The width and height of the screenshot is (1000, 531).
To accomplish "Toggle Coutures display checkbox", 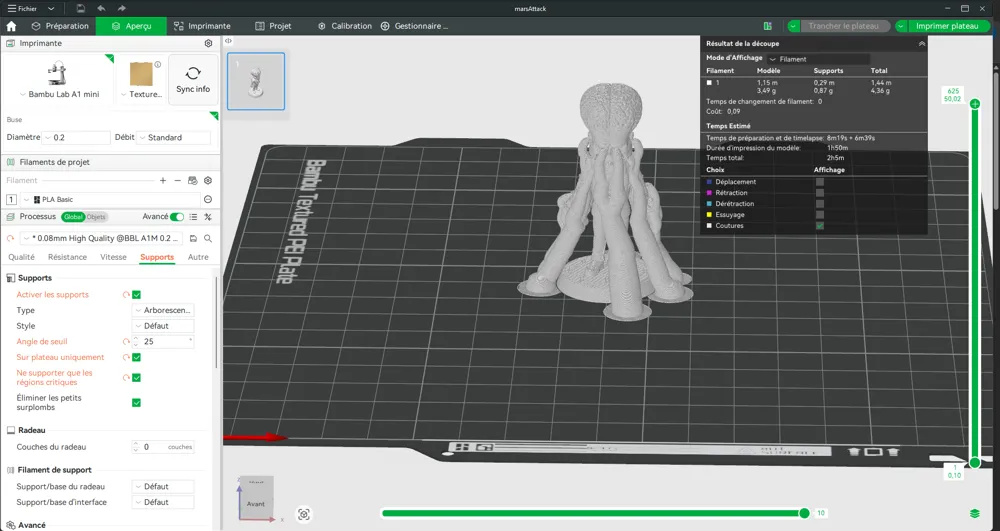I will pyautogui.click(x=820, y=226).
